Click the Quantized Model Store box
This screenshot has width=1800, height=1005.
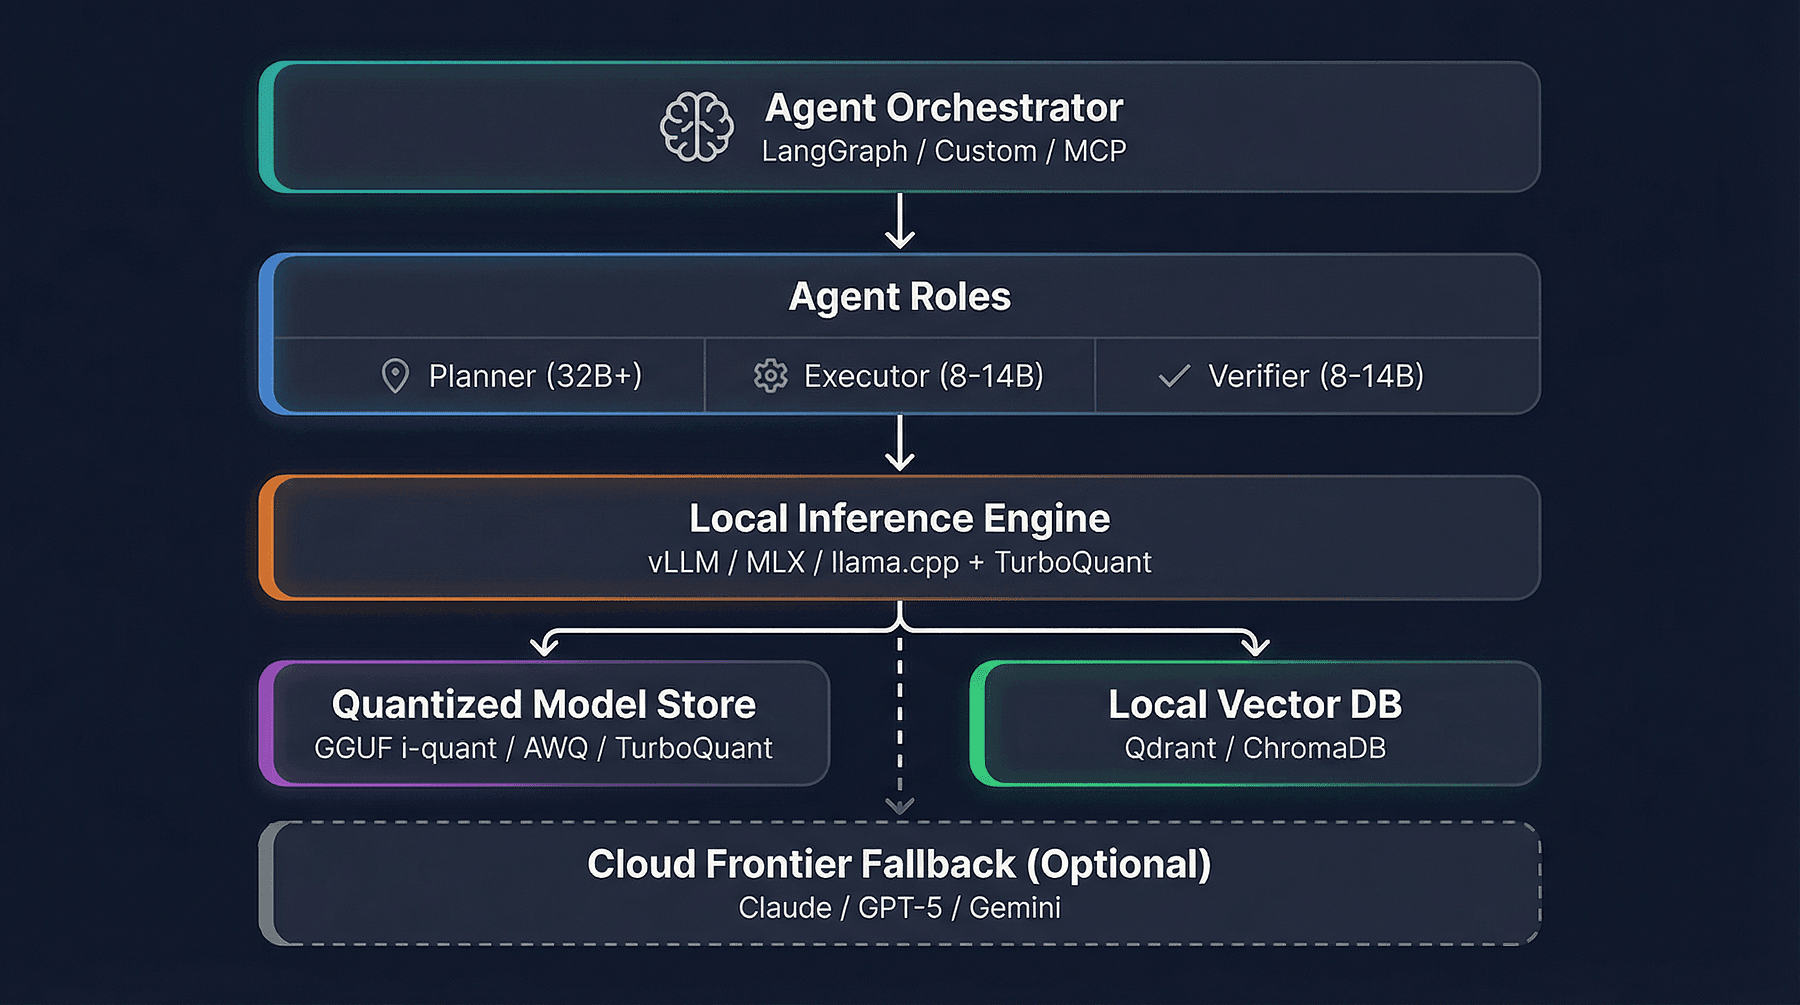(543, 722)
